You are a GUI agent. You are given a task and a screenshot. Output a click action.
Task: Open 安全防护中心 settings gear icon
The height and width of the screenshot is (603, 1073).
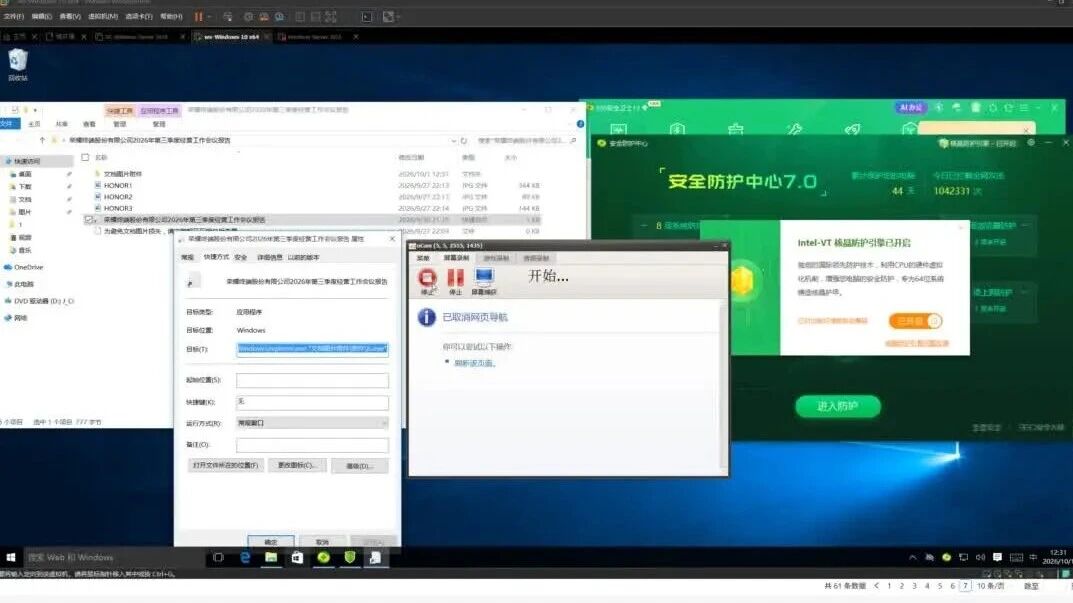pyautogui.click(x=1031, y=142)
